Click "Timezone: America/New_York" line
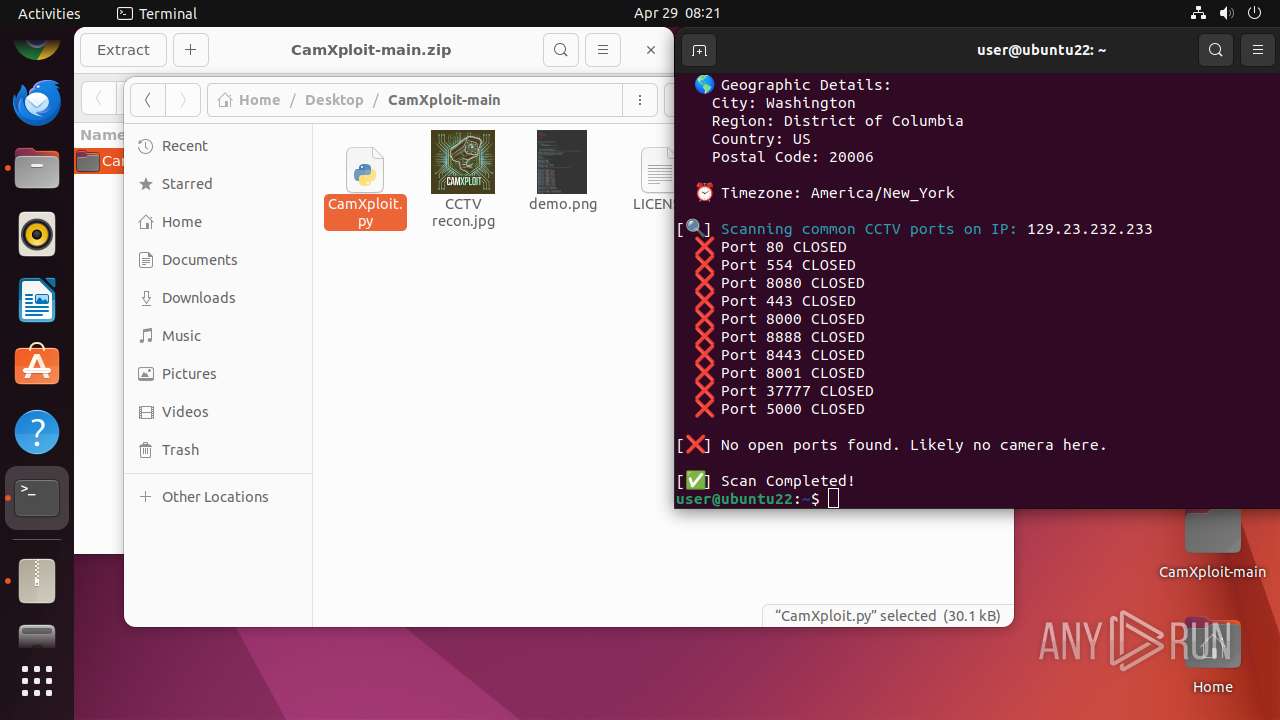 point(837,193)
